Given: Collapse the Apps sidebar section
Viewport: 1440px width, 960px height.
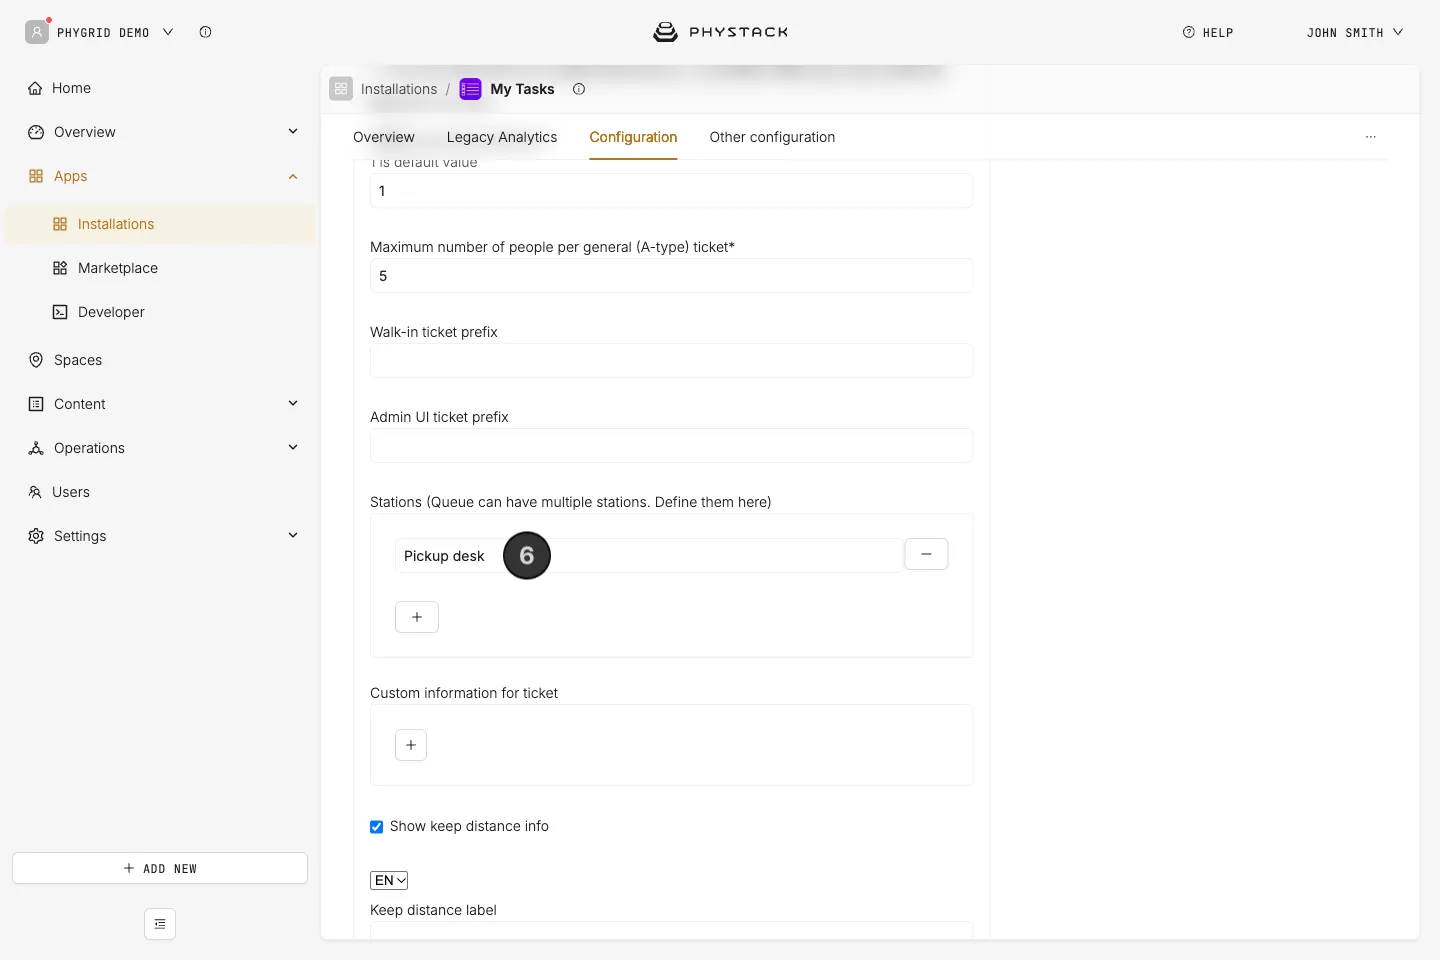Looking at the screenshot, I should 293,176.
